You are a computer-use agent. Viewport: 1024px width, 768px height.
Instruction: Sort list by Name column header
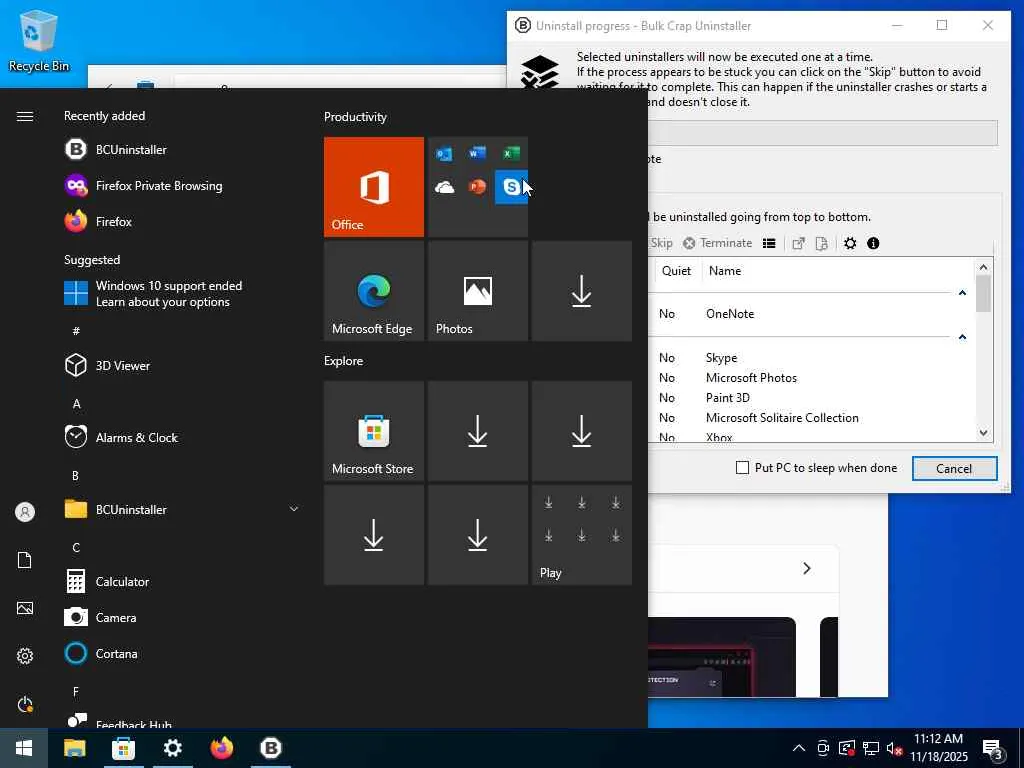pyautogui.click(x=725, y=270)
